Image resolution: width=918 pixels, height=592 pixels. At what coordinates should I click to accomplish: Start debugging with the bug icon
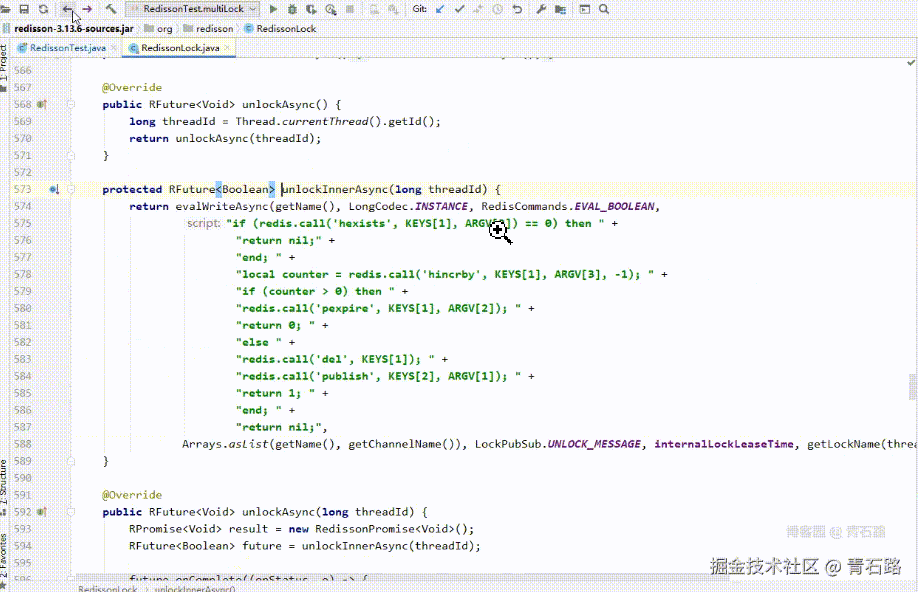292,9
